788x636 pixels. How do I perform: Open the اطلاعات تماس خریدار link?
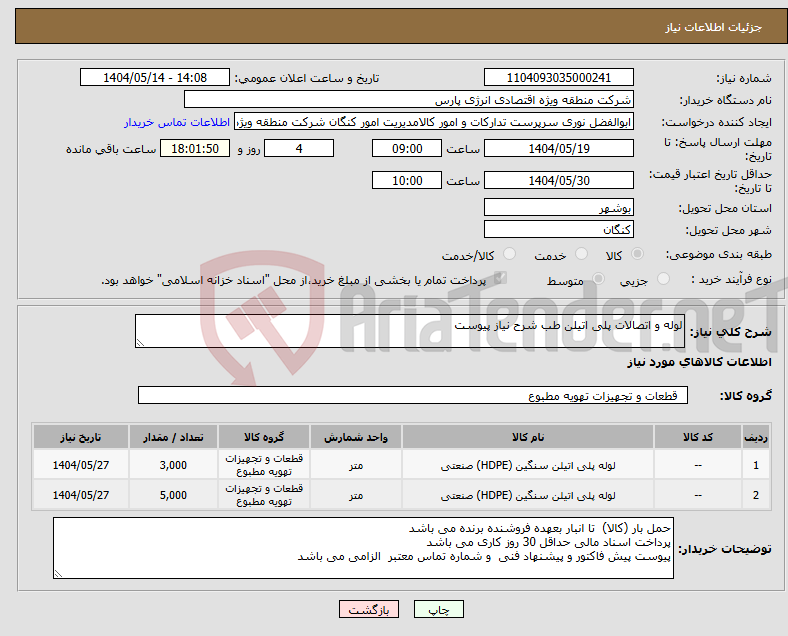click(x=177, y=122)
